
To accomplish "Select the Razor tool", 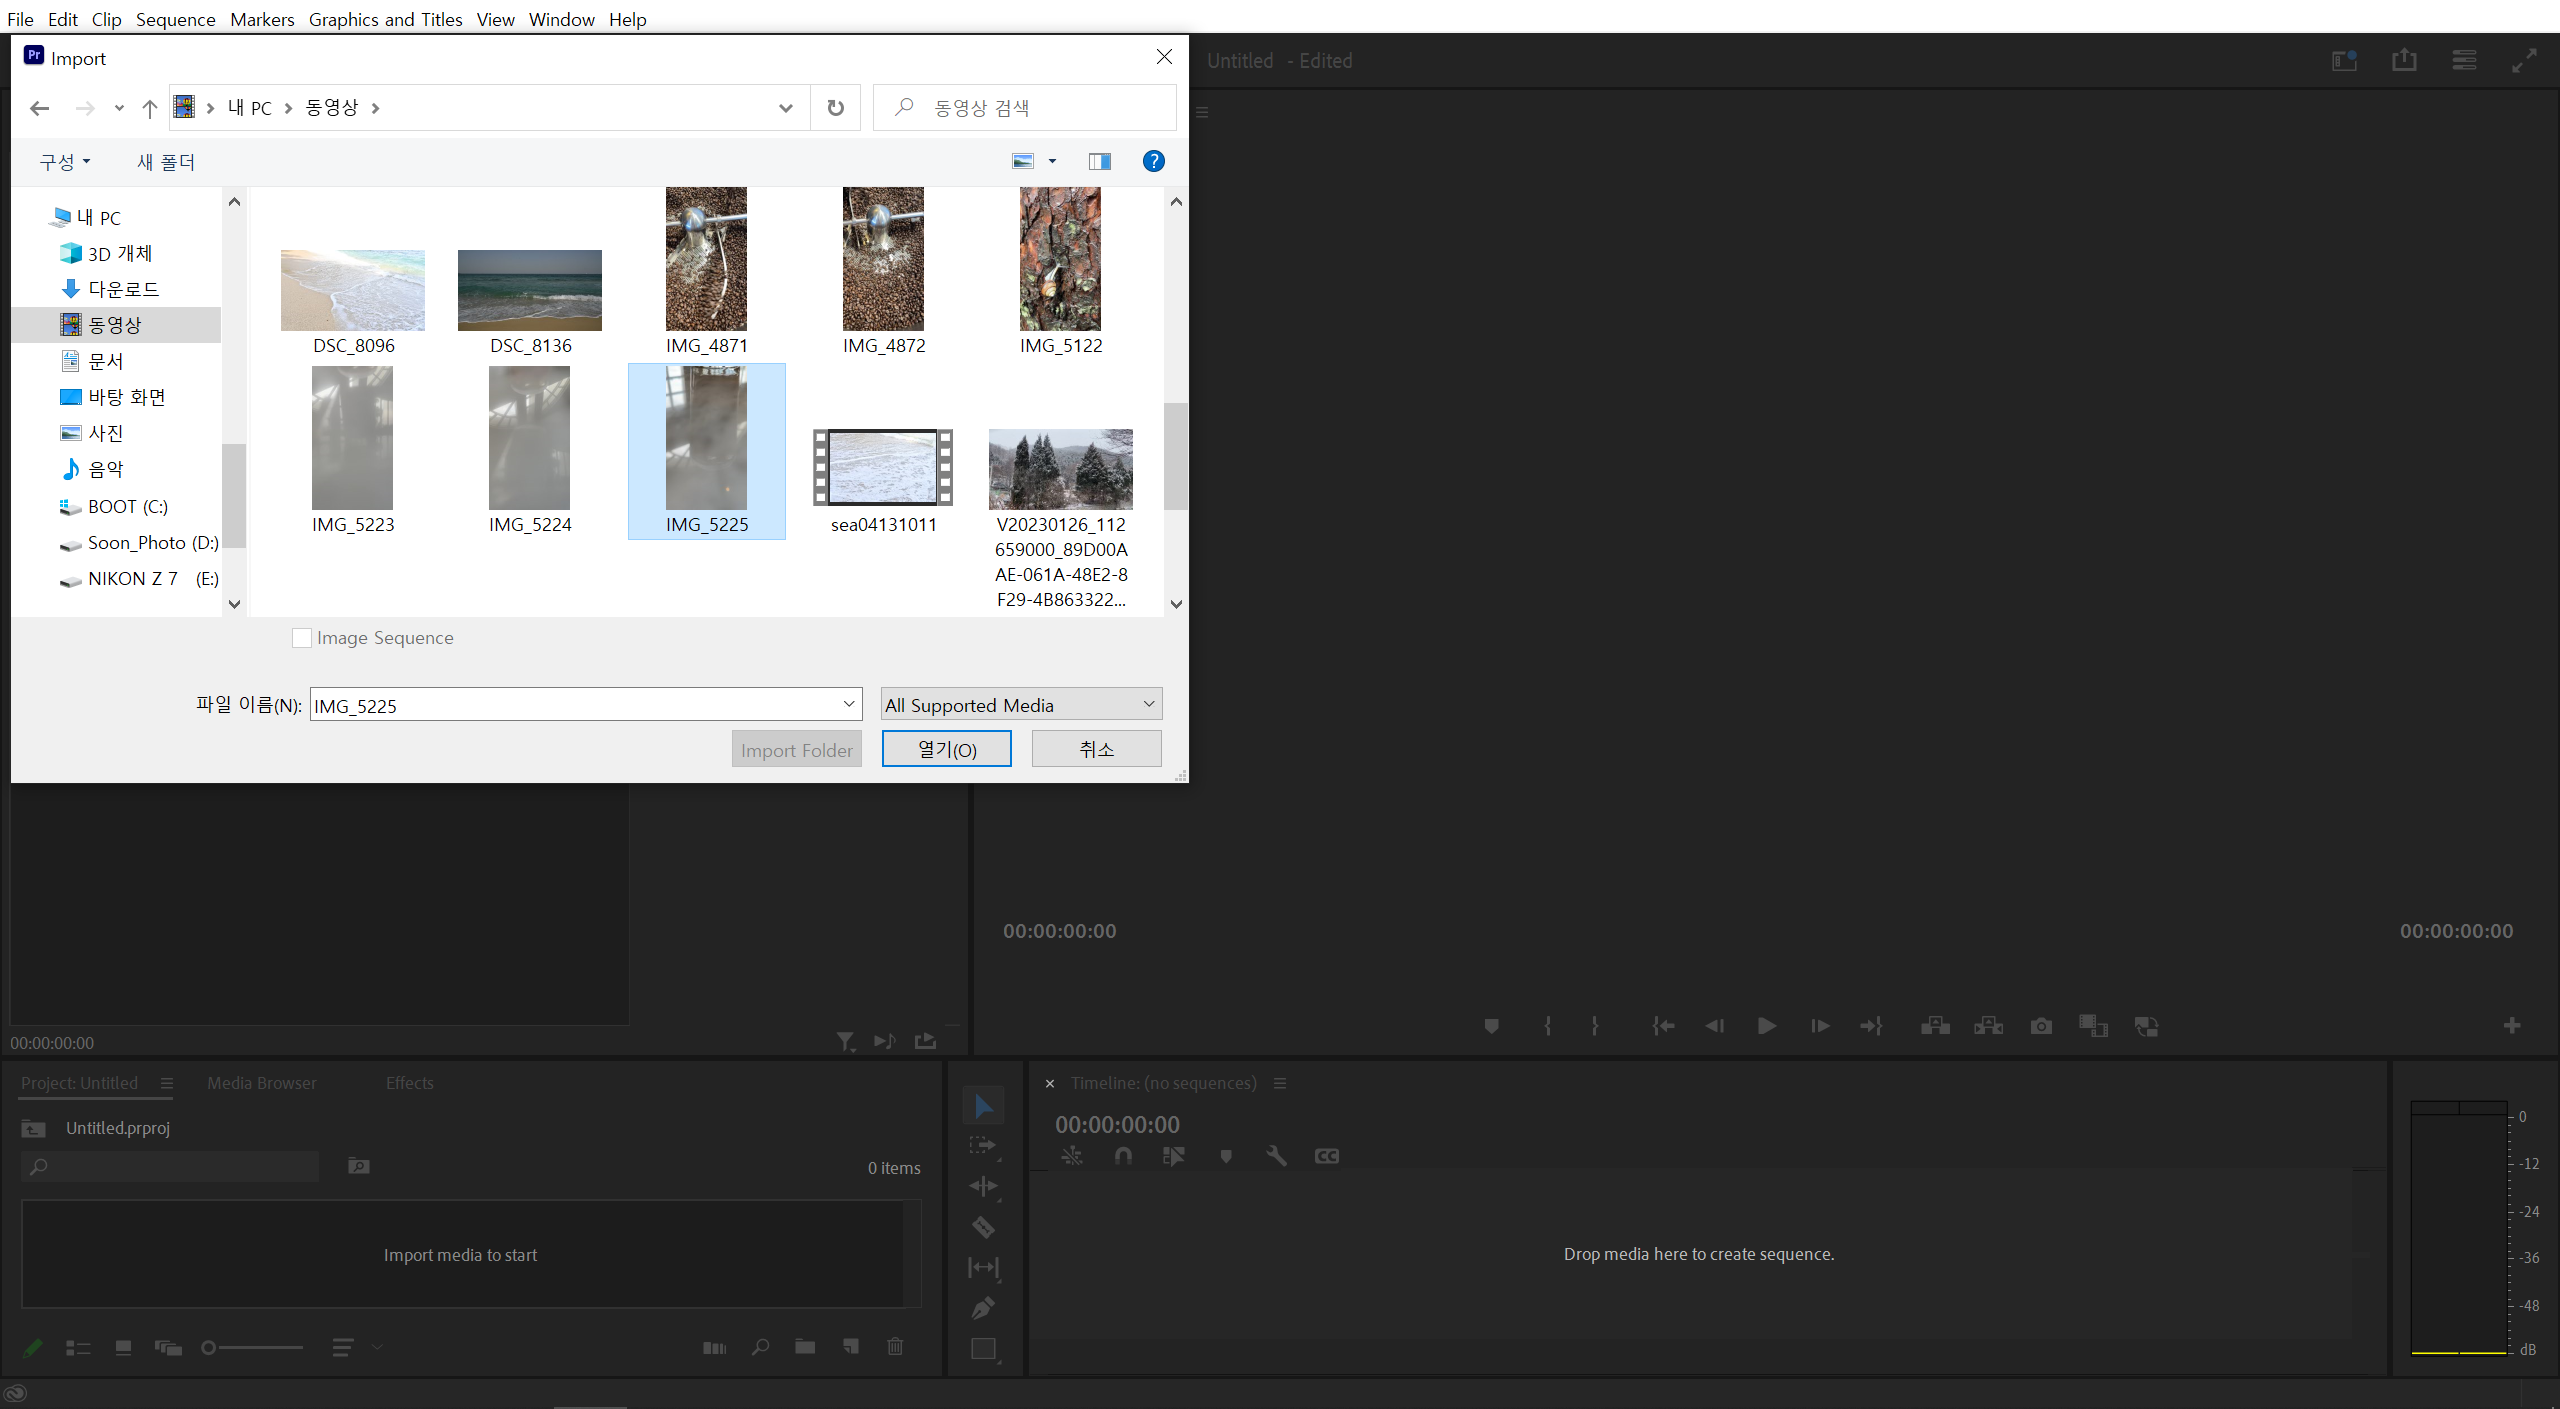I will tap(983, 1227).
